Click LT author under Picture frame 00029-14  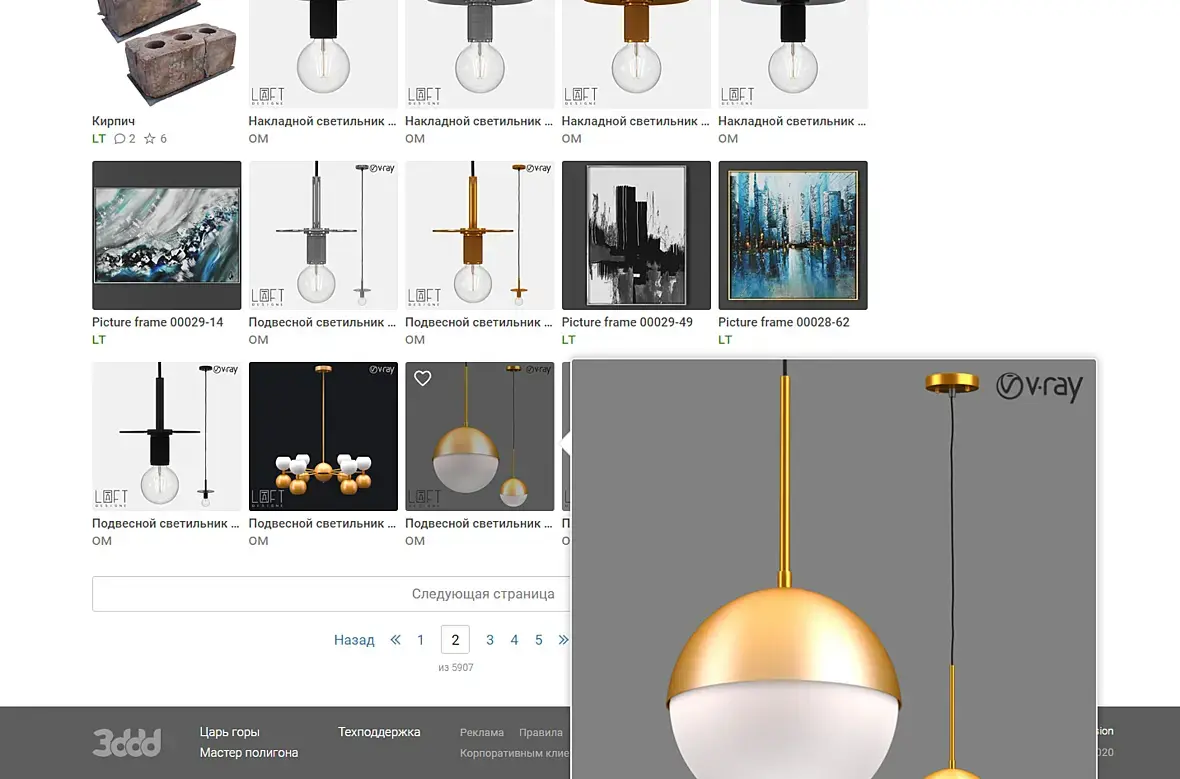99,339
